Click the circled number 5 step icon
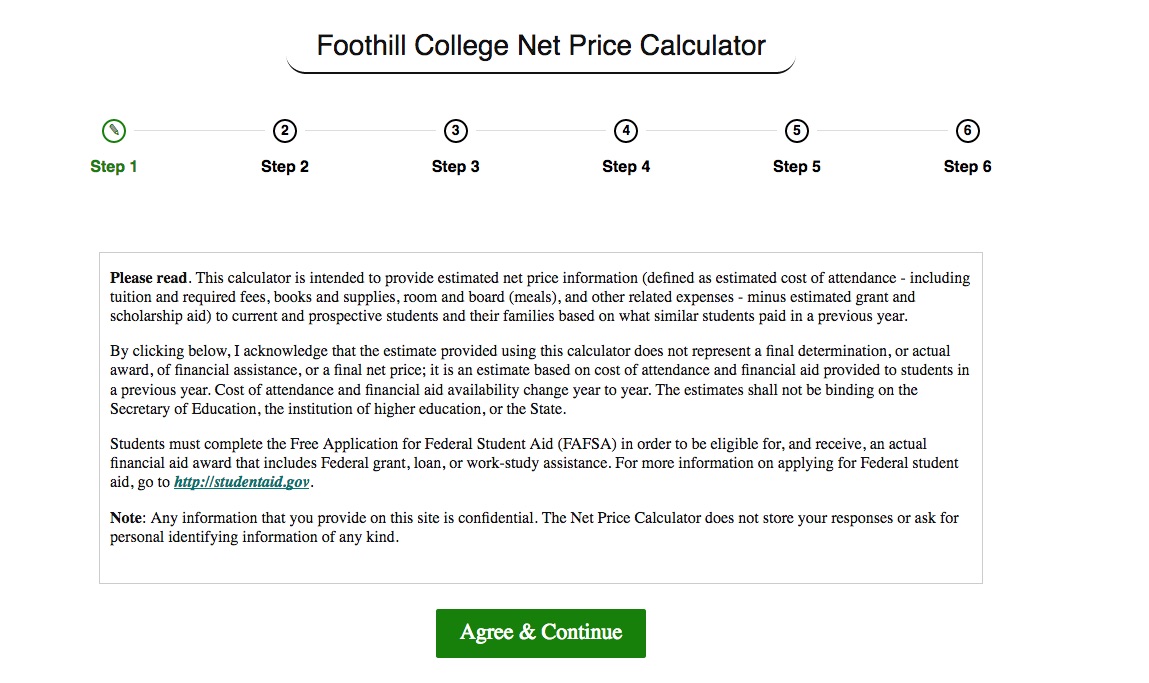Image resolution: width=1149 pixels, height=683 pixels. point(797,131)
